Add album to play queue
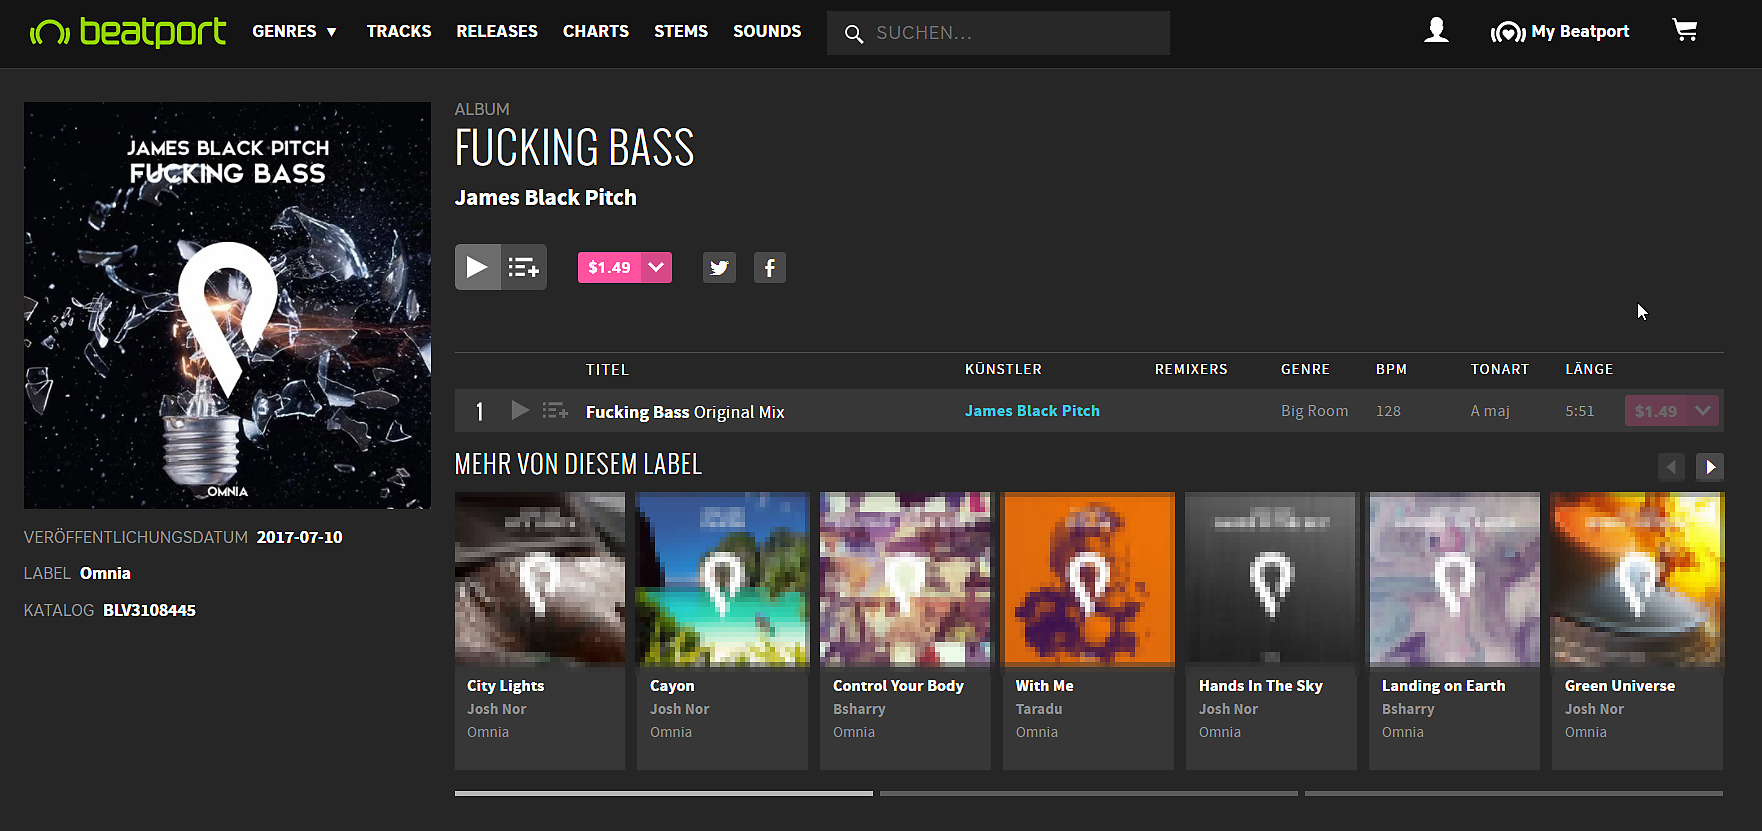 tap(524, 267)
